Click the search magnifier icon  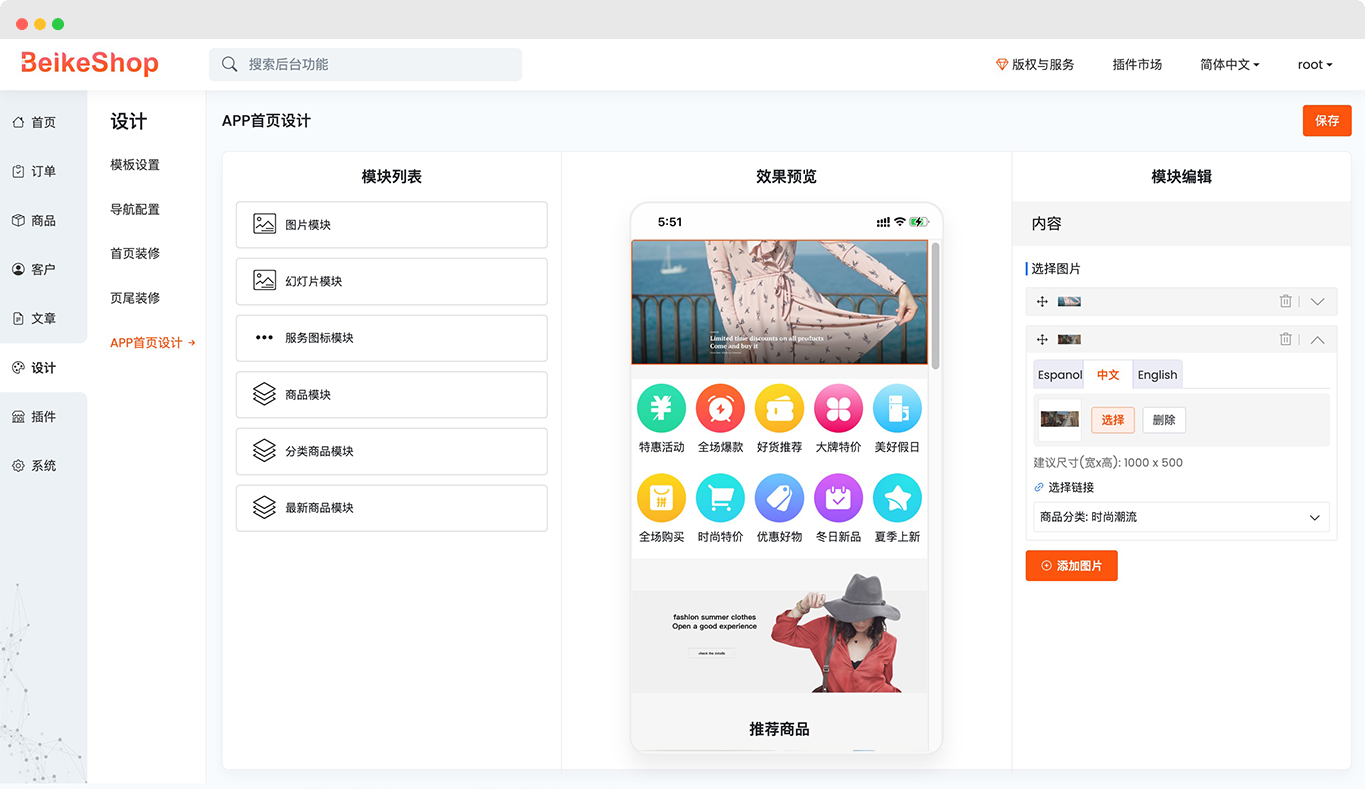[230, 64]
